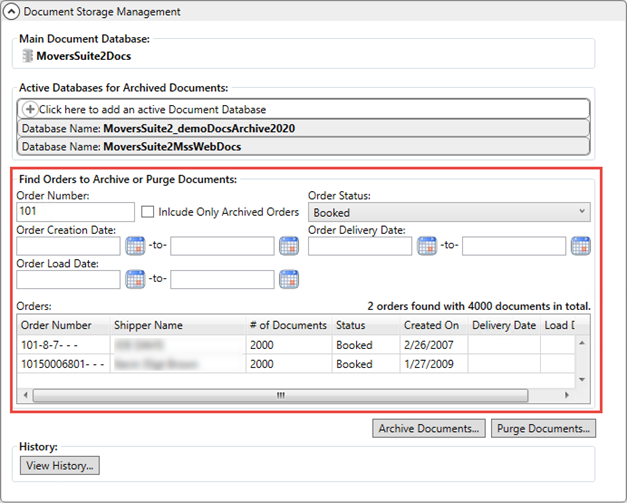
Task: Open calendar for Order Creation Date start
Action: 135,246
